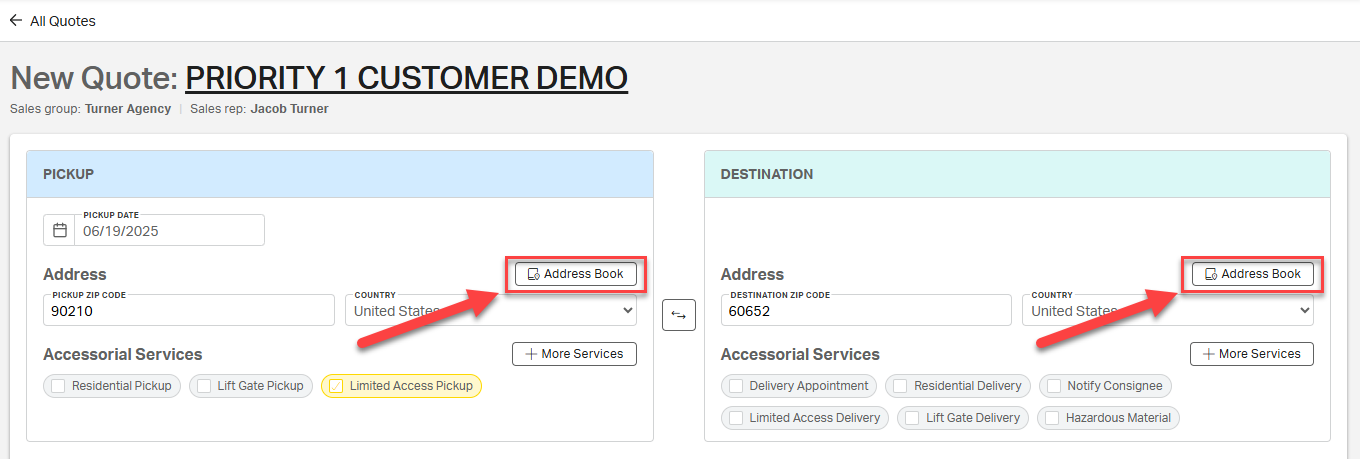1360x459 pixels.
Task: Click All Quotes link text
Action: 63,21
